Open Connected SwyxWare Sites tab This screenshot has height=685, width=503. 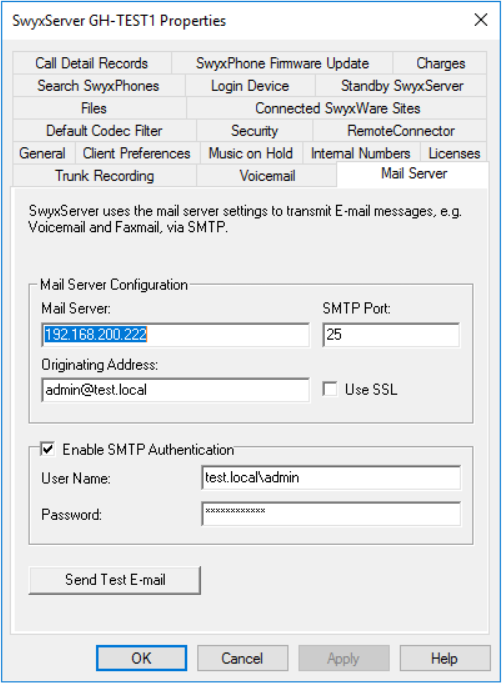click(337, 108)
